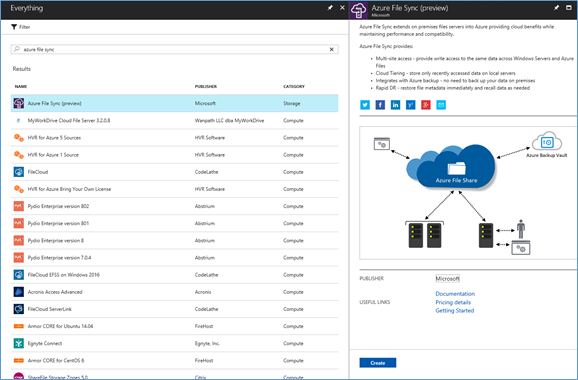Sort results by CATEGORY column header

pyautogui.click(x=294, y=87)
